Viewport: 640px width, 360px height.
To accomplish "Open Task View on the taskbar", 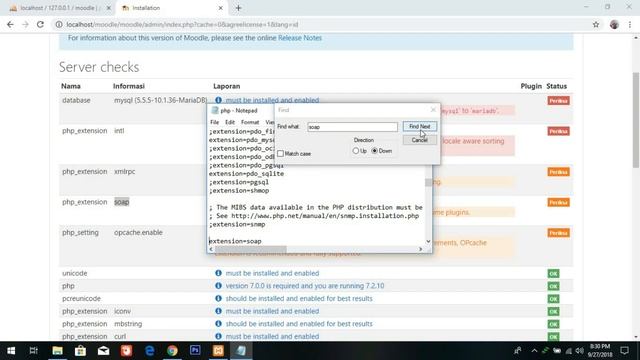I will tap(34, 351).
